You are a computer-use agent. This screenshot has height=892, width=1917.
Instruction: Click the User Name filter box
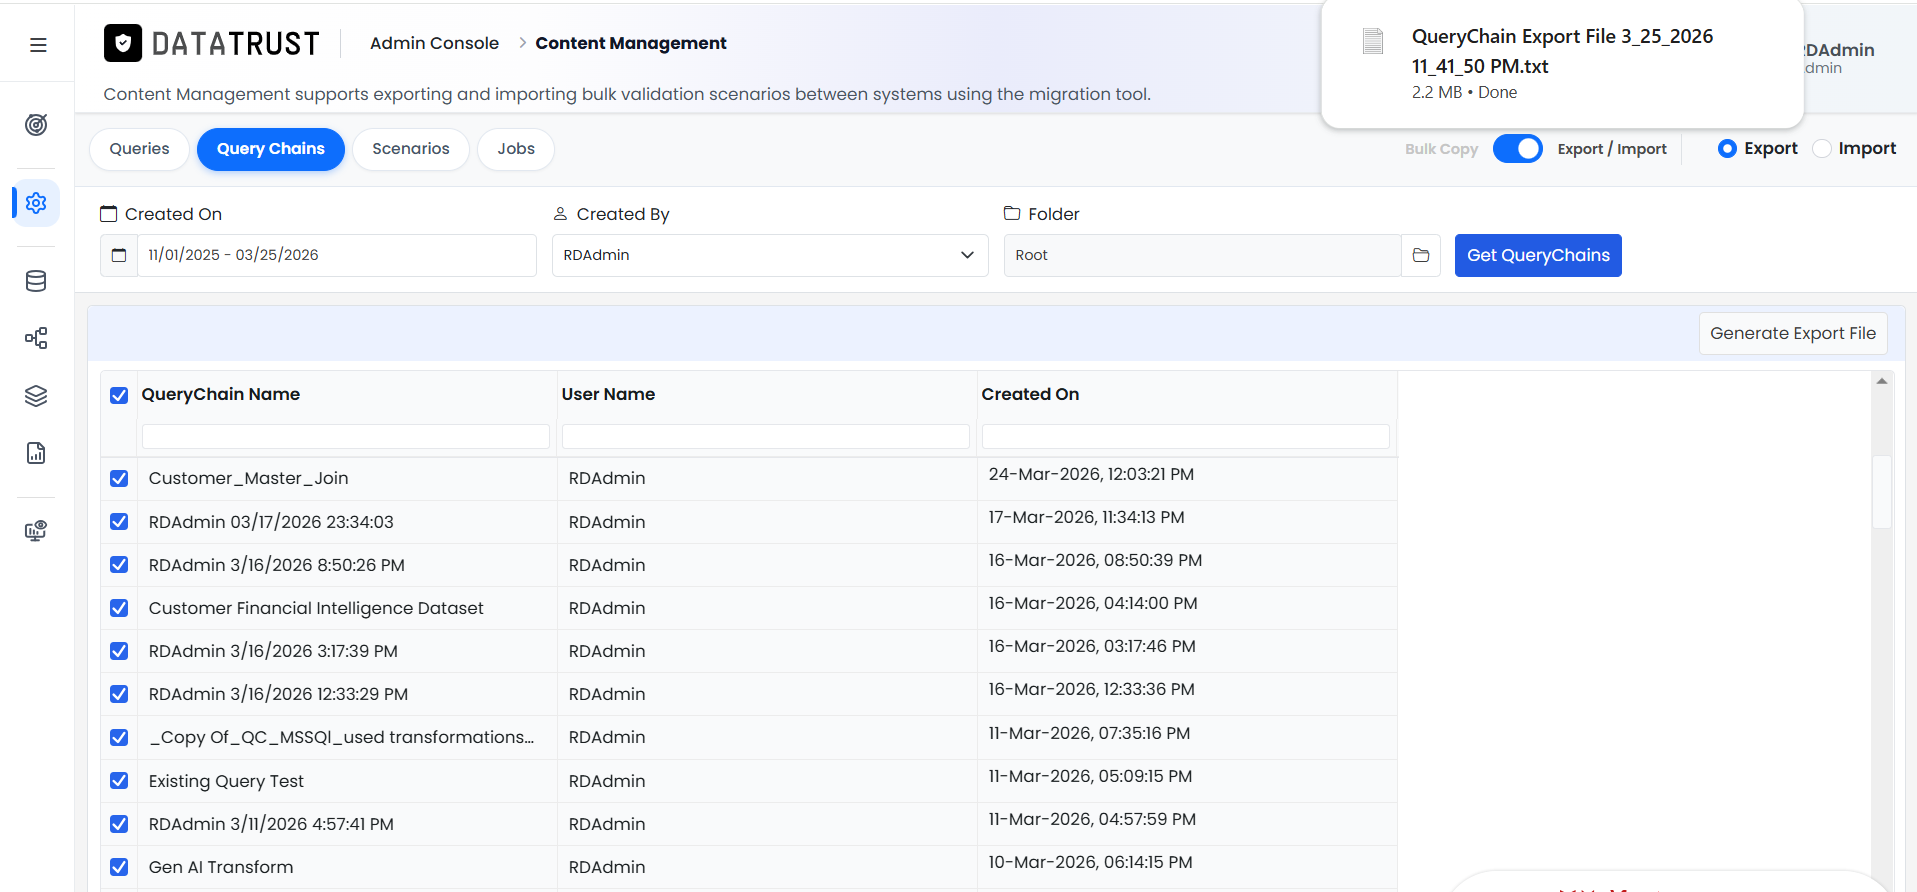(766, 436)
